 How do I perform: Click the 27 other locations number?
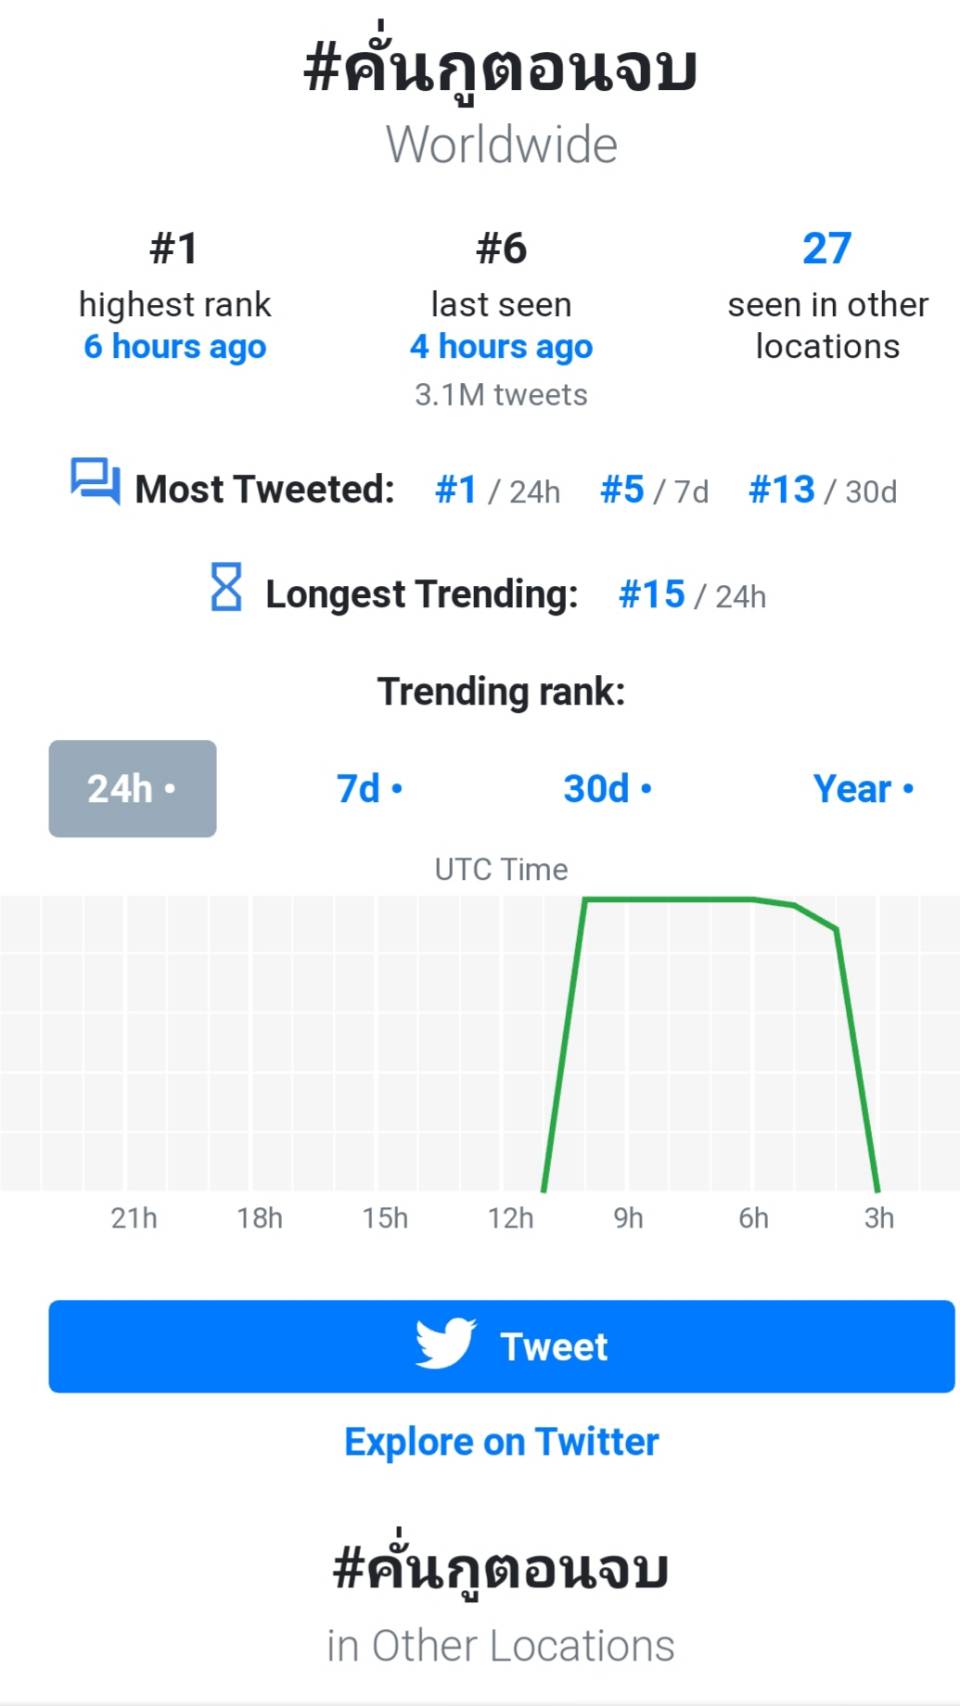pyautogui.click(x=827, y=248)
